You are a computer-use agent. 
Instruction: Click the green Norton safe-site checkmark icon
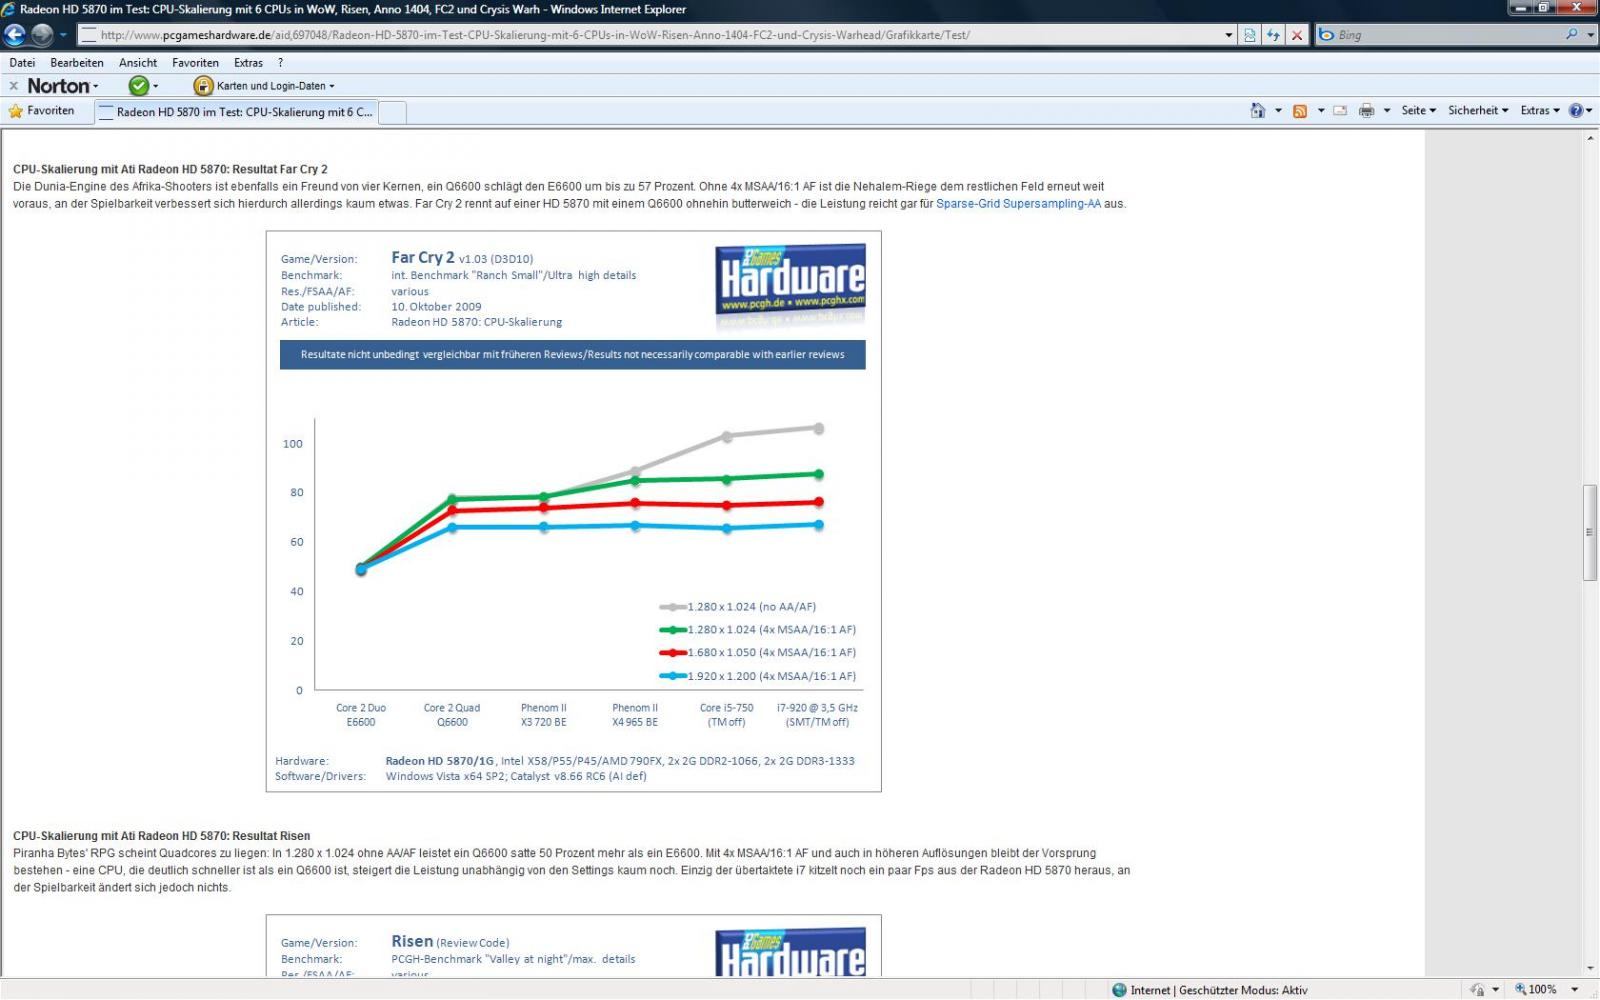click(139, 86)
